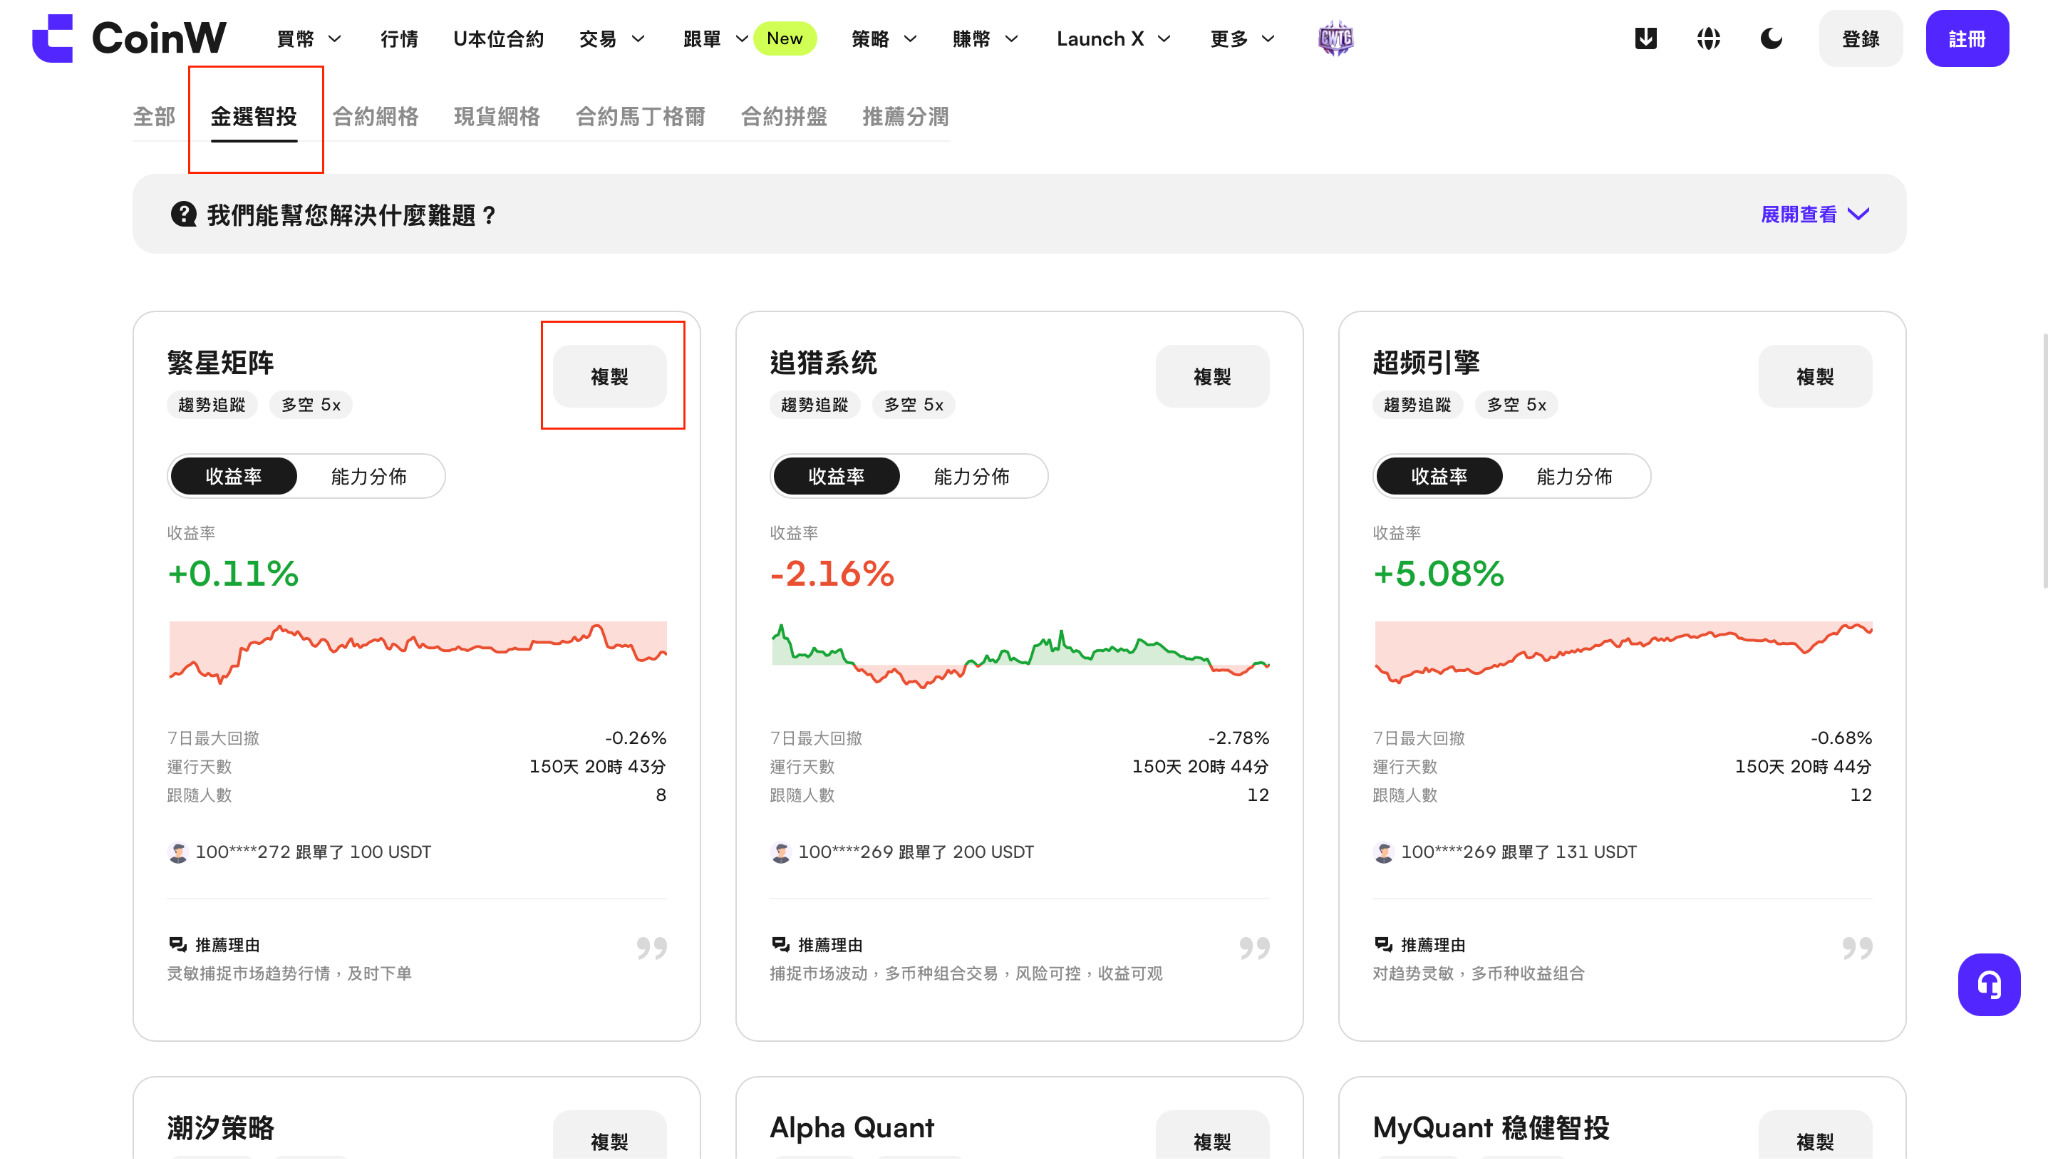Click quotation mark icon in 超频引擎 card
2048x1159 pixels.
pyautogui.click(x=1858, y=947)
